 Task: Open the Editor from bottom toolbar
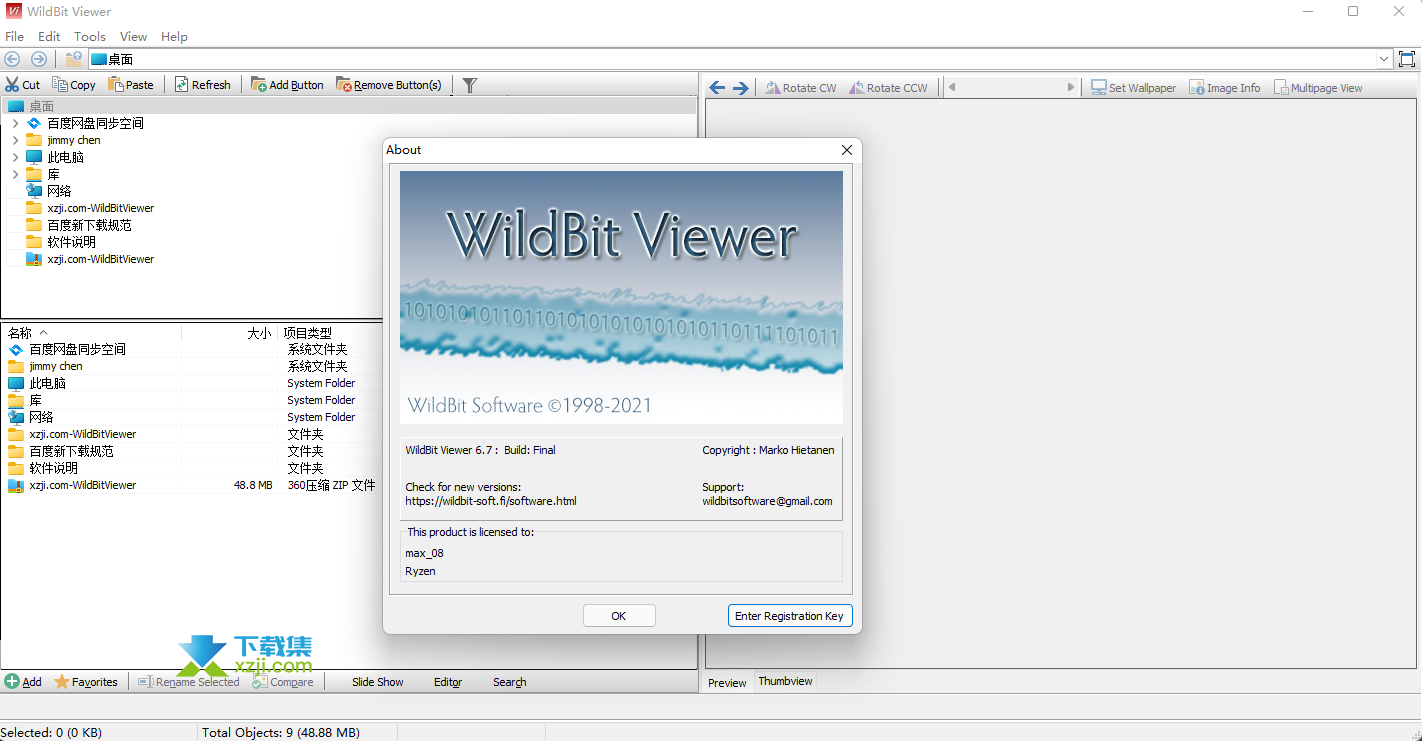[448, 682]
